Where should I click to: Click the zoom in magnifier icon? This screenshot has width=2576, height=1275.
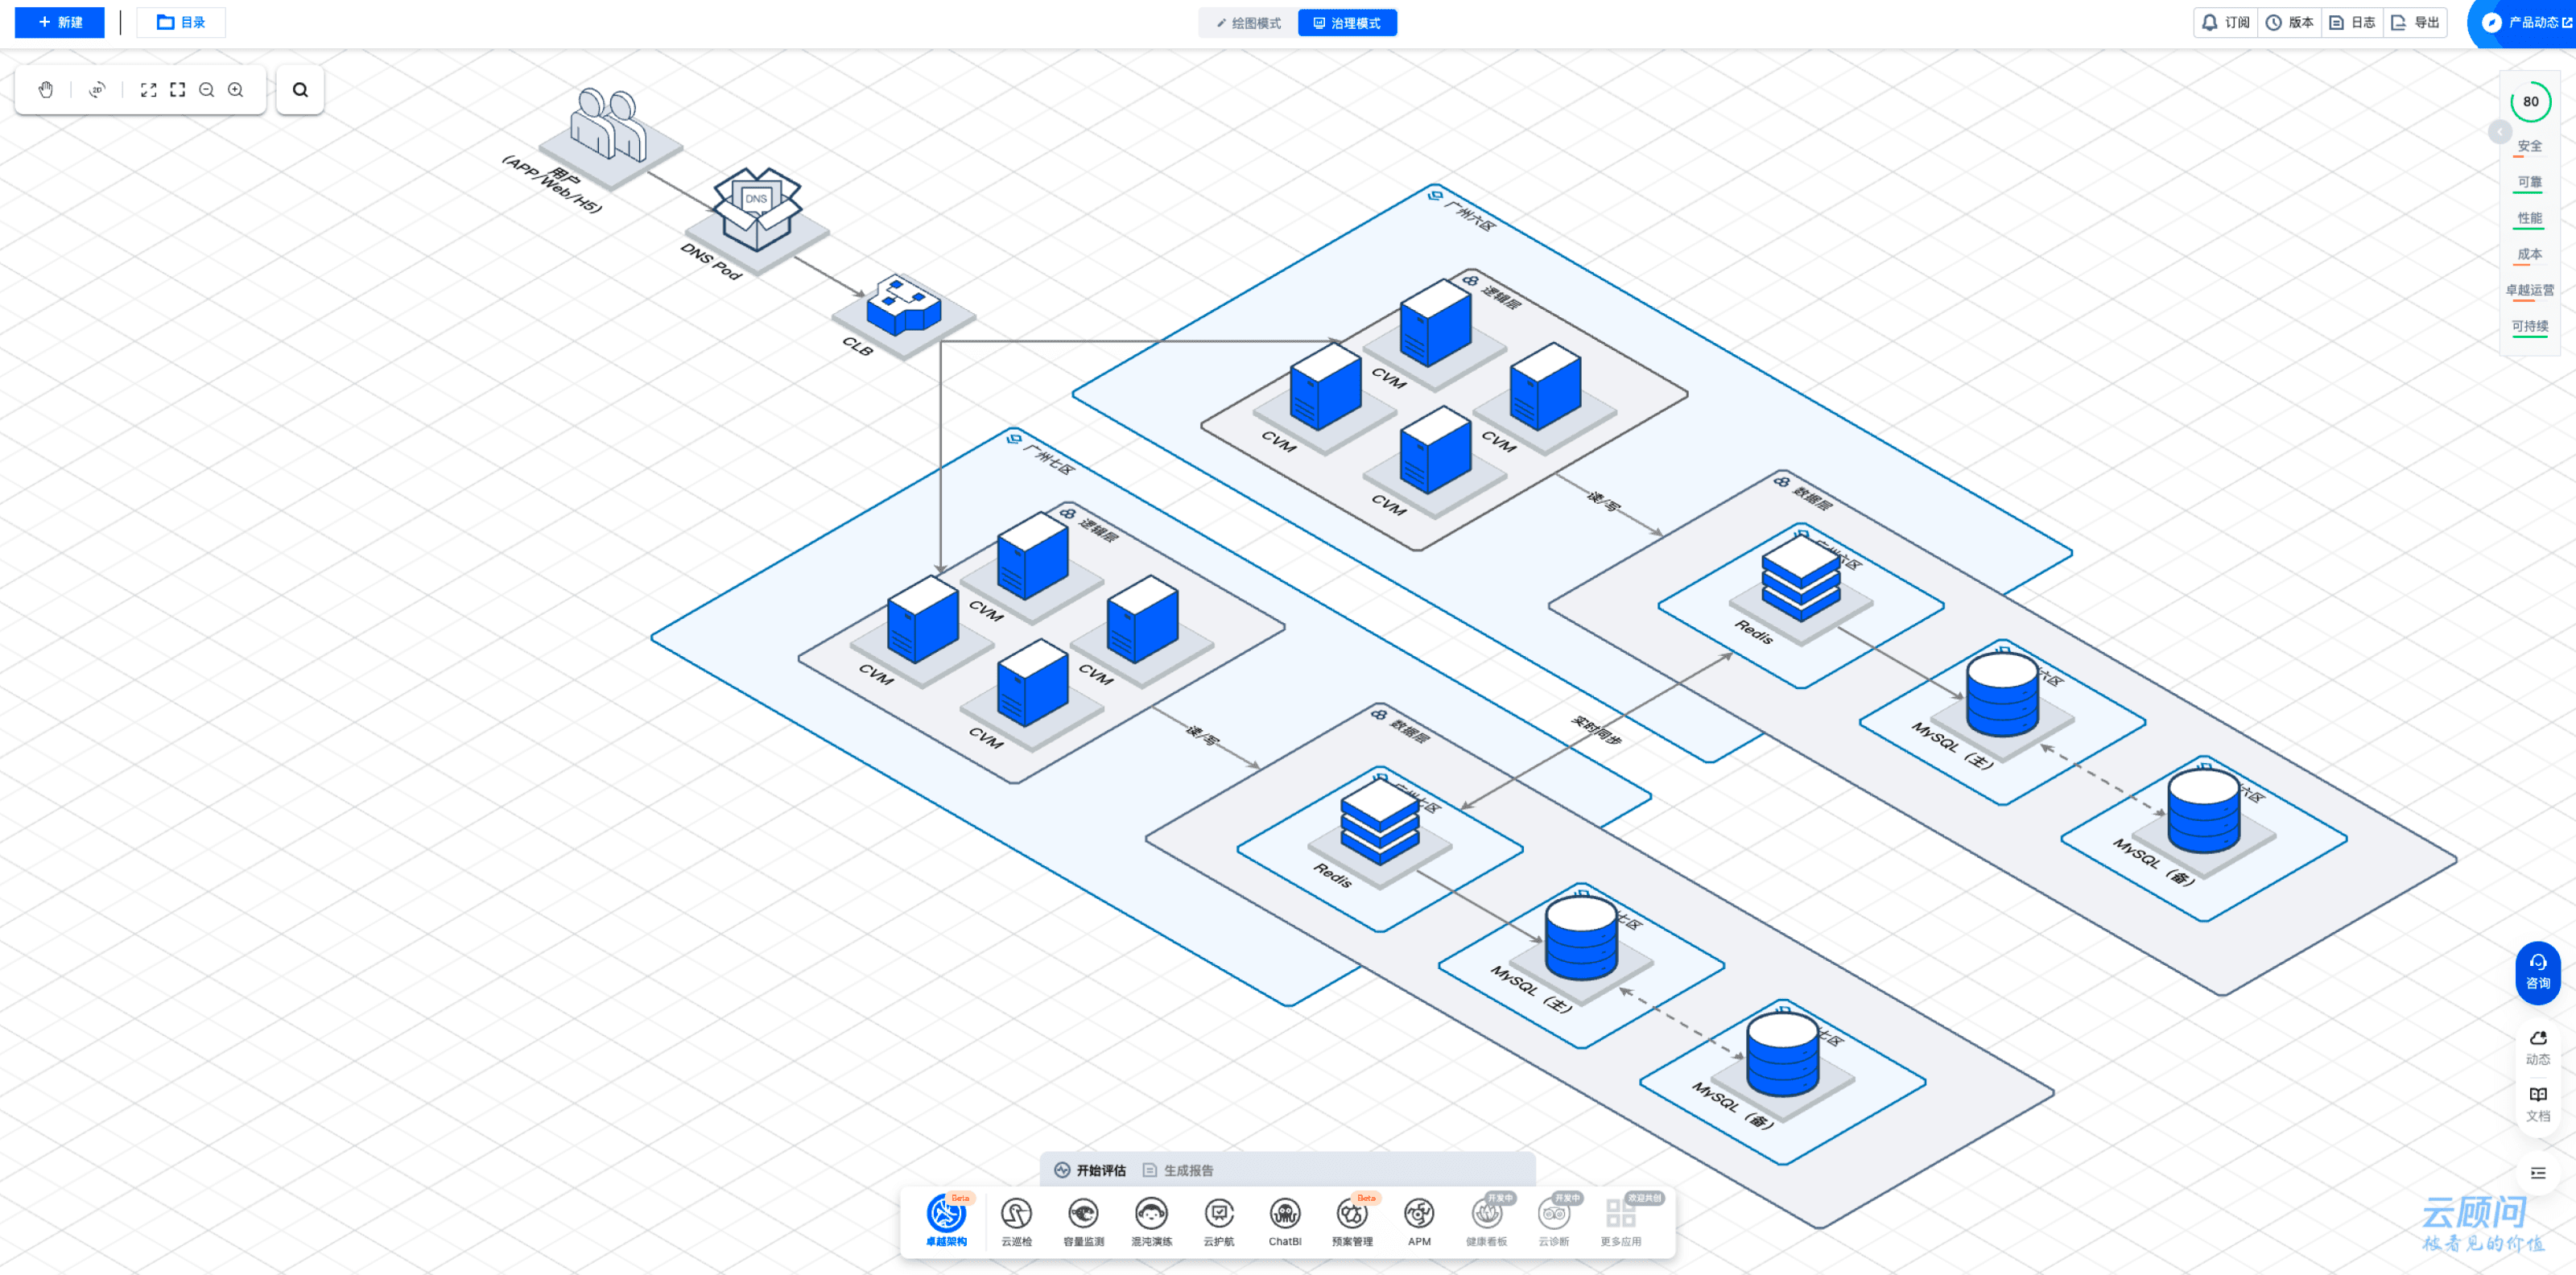pos(236,90)
